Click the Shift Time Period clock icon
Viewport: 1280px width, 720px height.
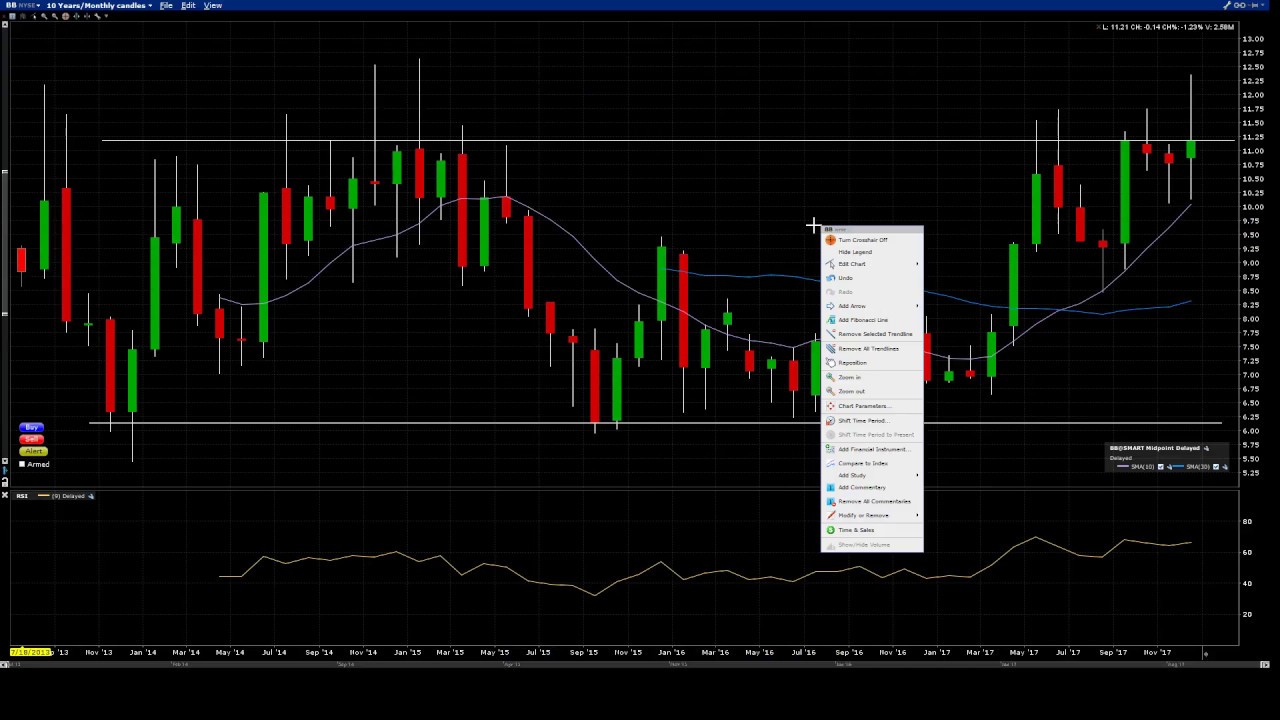click(x=830, y=421)
